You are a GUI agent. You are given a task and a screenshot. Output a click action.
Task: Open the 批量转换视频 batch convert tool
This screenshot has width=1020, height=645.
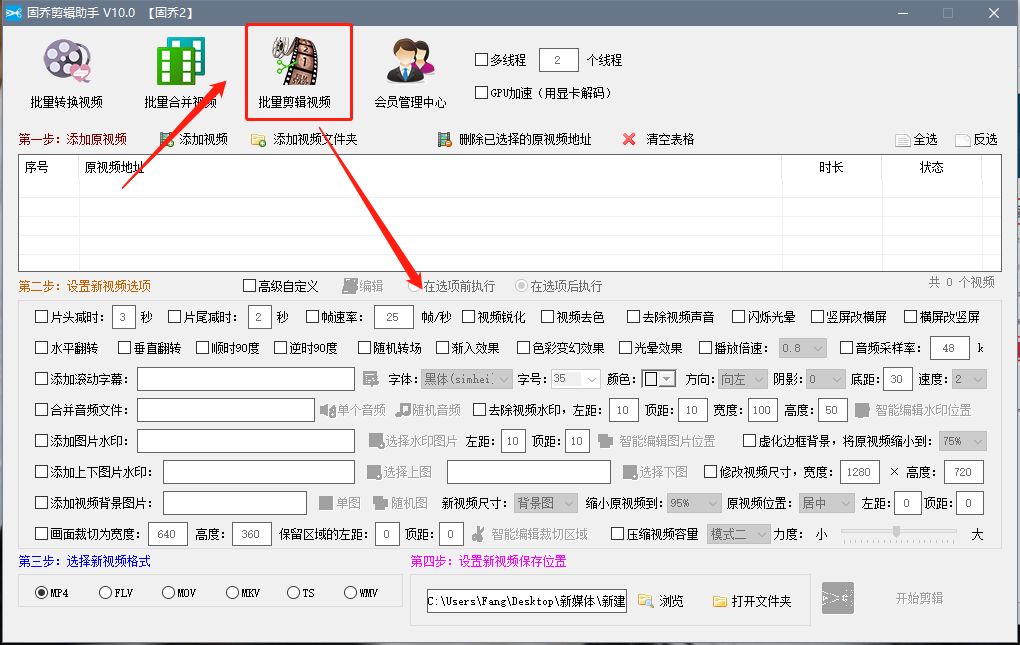click(x=66, y=70)
